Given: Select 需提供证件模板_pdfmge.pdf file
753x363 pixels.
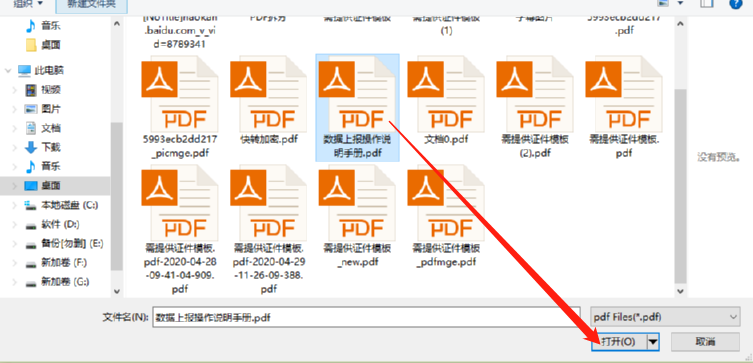Looking at the screenshot, I should click(x=446, y=217).
